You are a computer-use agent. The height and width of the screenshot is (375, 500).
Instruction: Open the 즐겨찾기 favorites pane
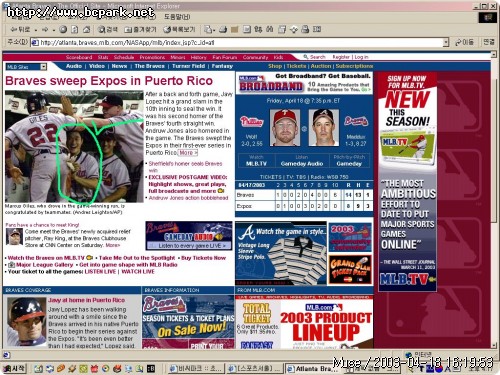[140, 30]
